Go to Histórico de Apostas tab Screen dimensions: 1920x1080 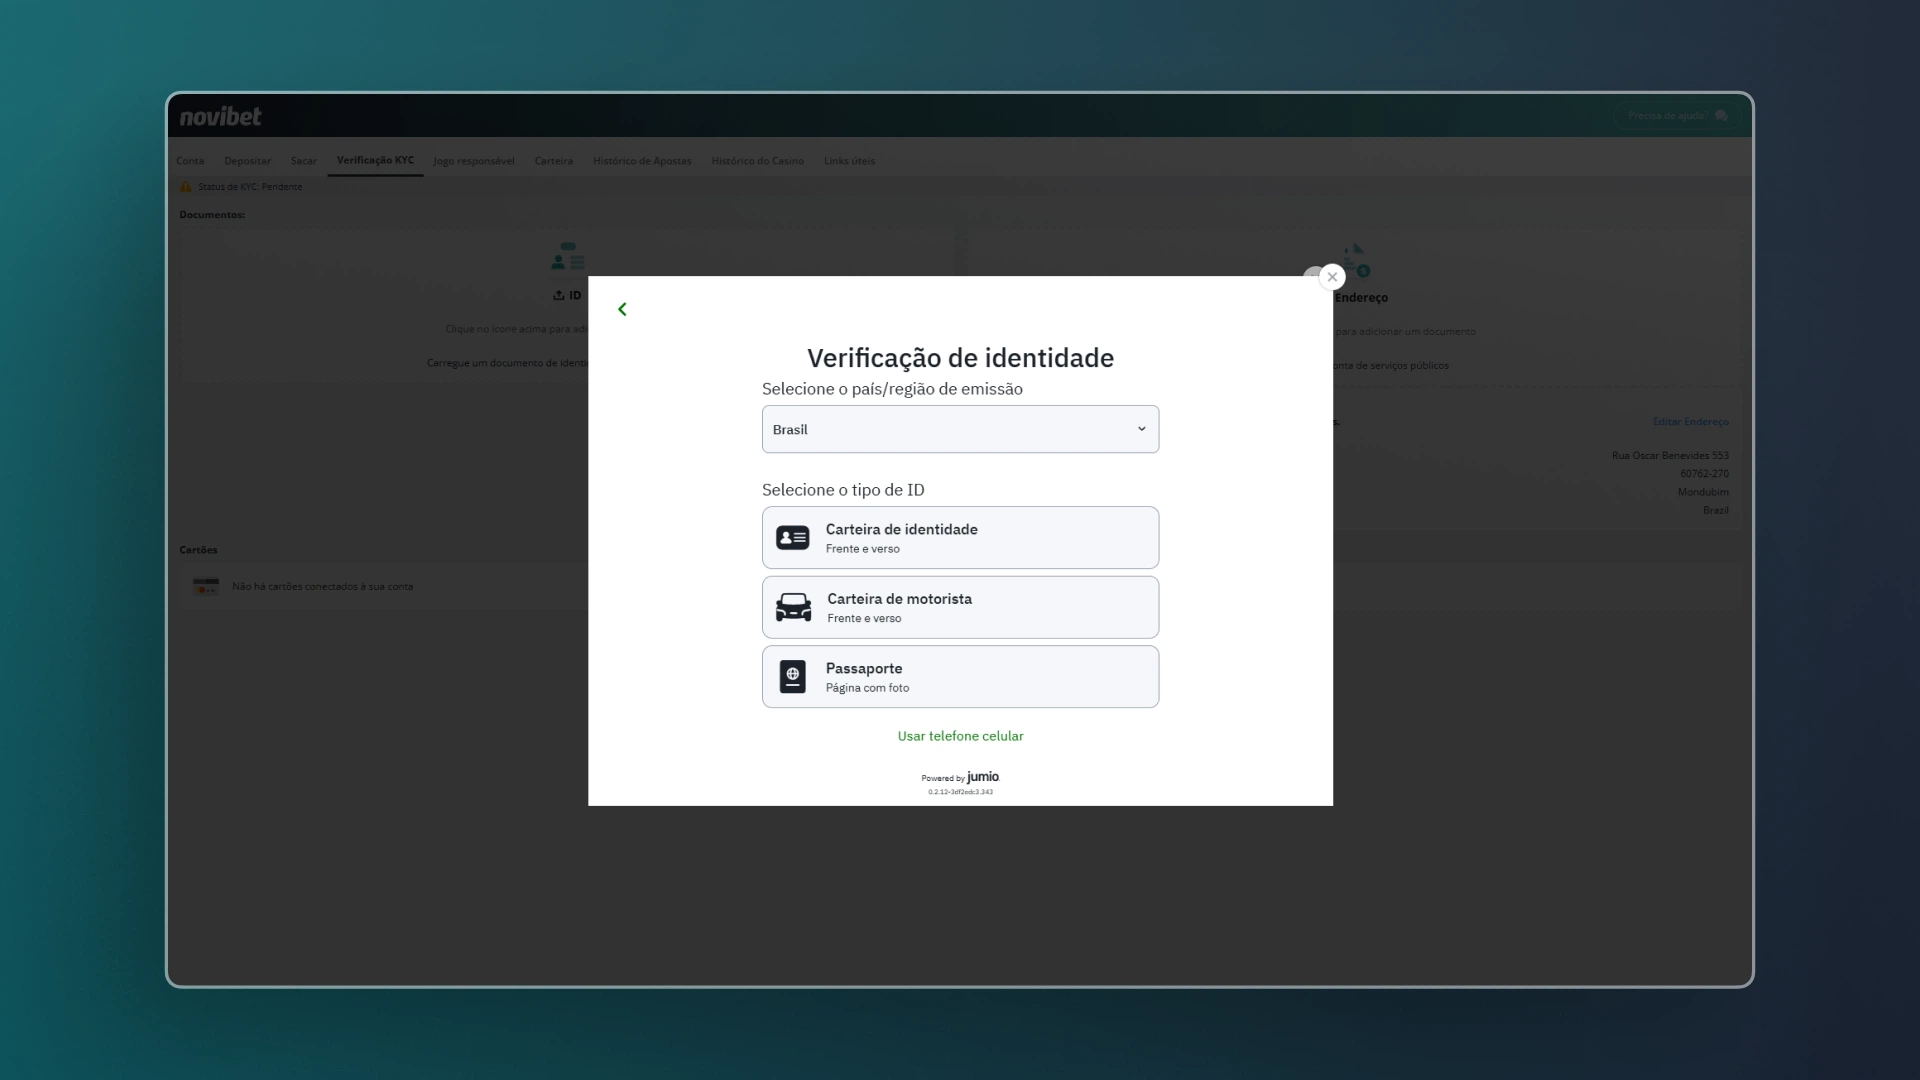tap(642, 161)
